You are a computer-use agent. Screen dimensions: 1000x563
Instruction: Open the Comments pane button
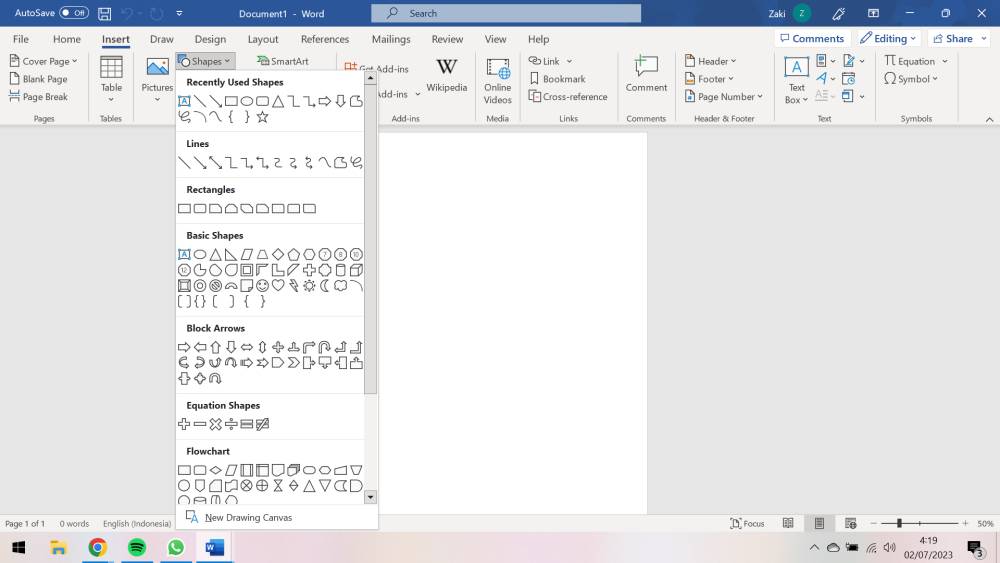pos(812,38)
